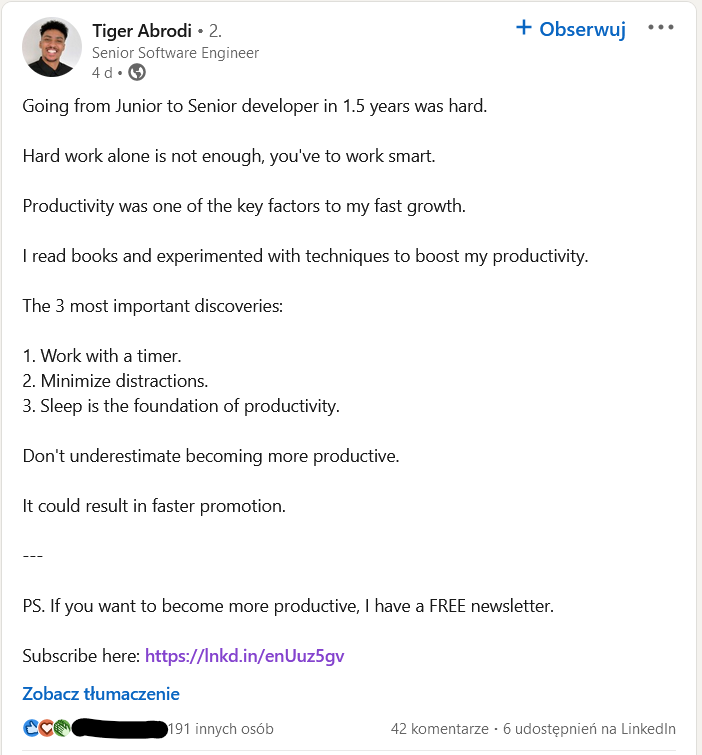Click the post's first line about Junior to Senior
Viewport: 702px width, 755px height.
255,106
